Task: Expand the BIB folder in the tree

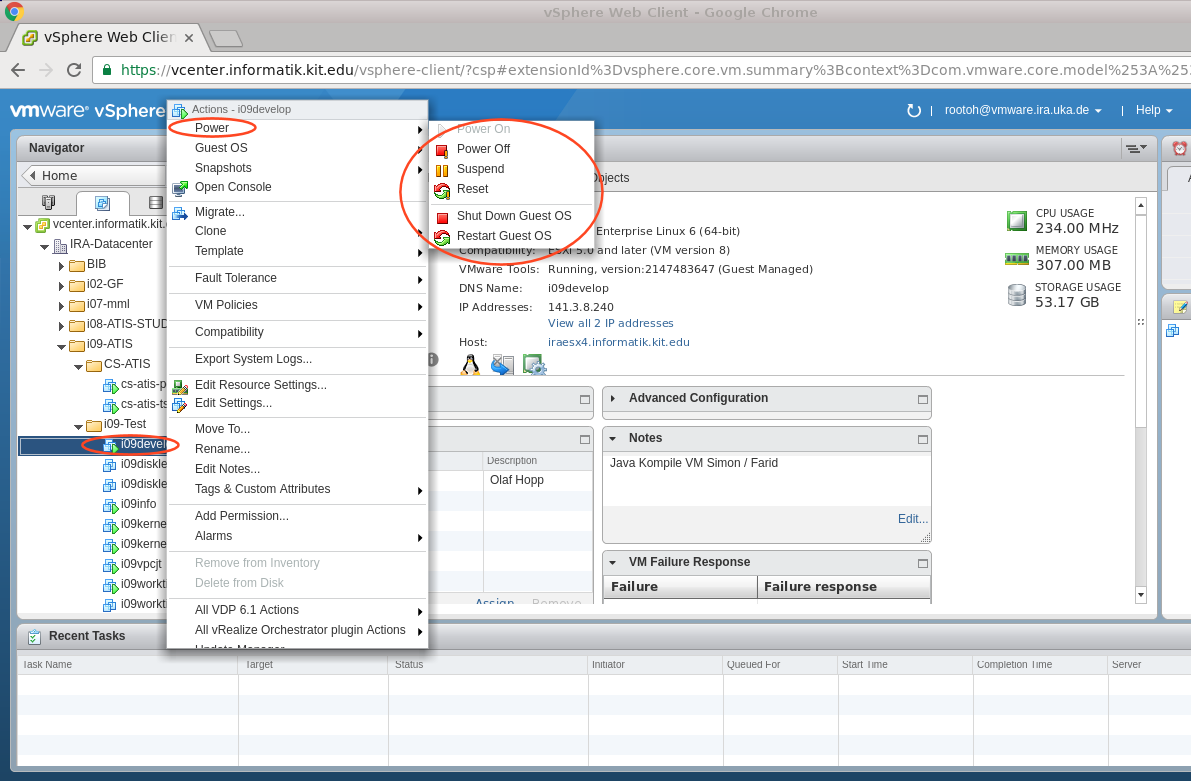Action: (62, 266)
